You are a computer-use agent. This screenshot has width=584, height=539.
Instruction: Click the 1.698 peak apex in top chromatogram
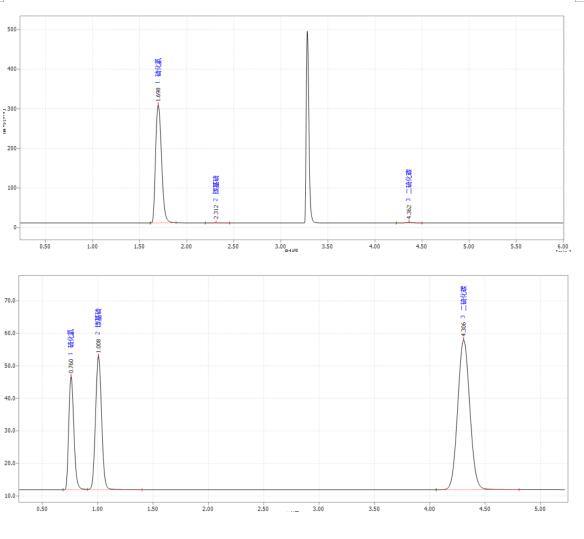pos(158,104)
